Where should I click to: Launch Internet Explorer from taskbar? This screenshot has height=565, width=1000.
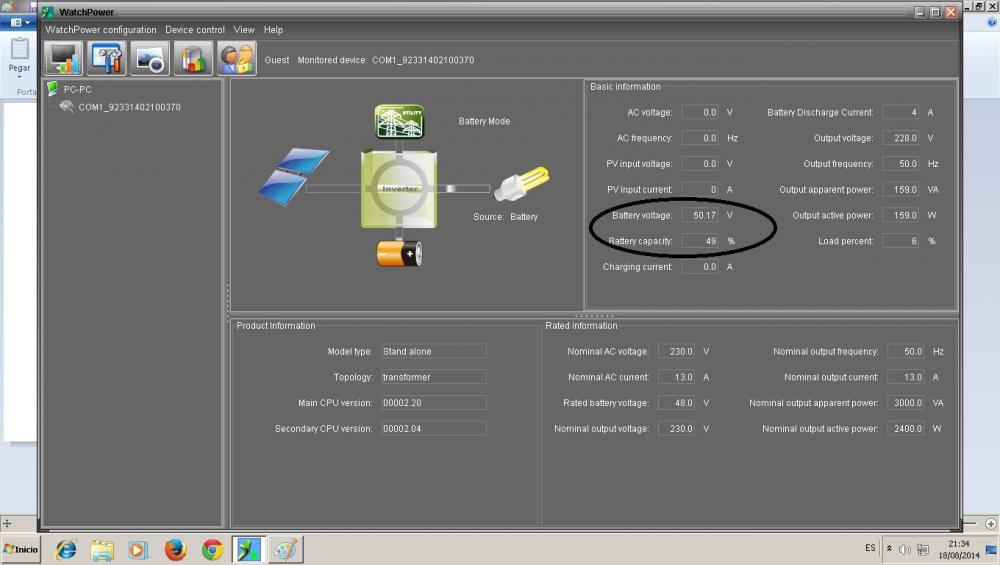[66, 549]
